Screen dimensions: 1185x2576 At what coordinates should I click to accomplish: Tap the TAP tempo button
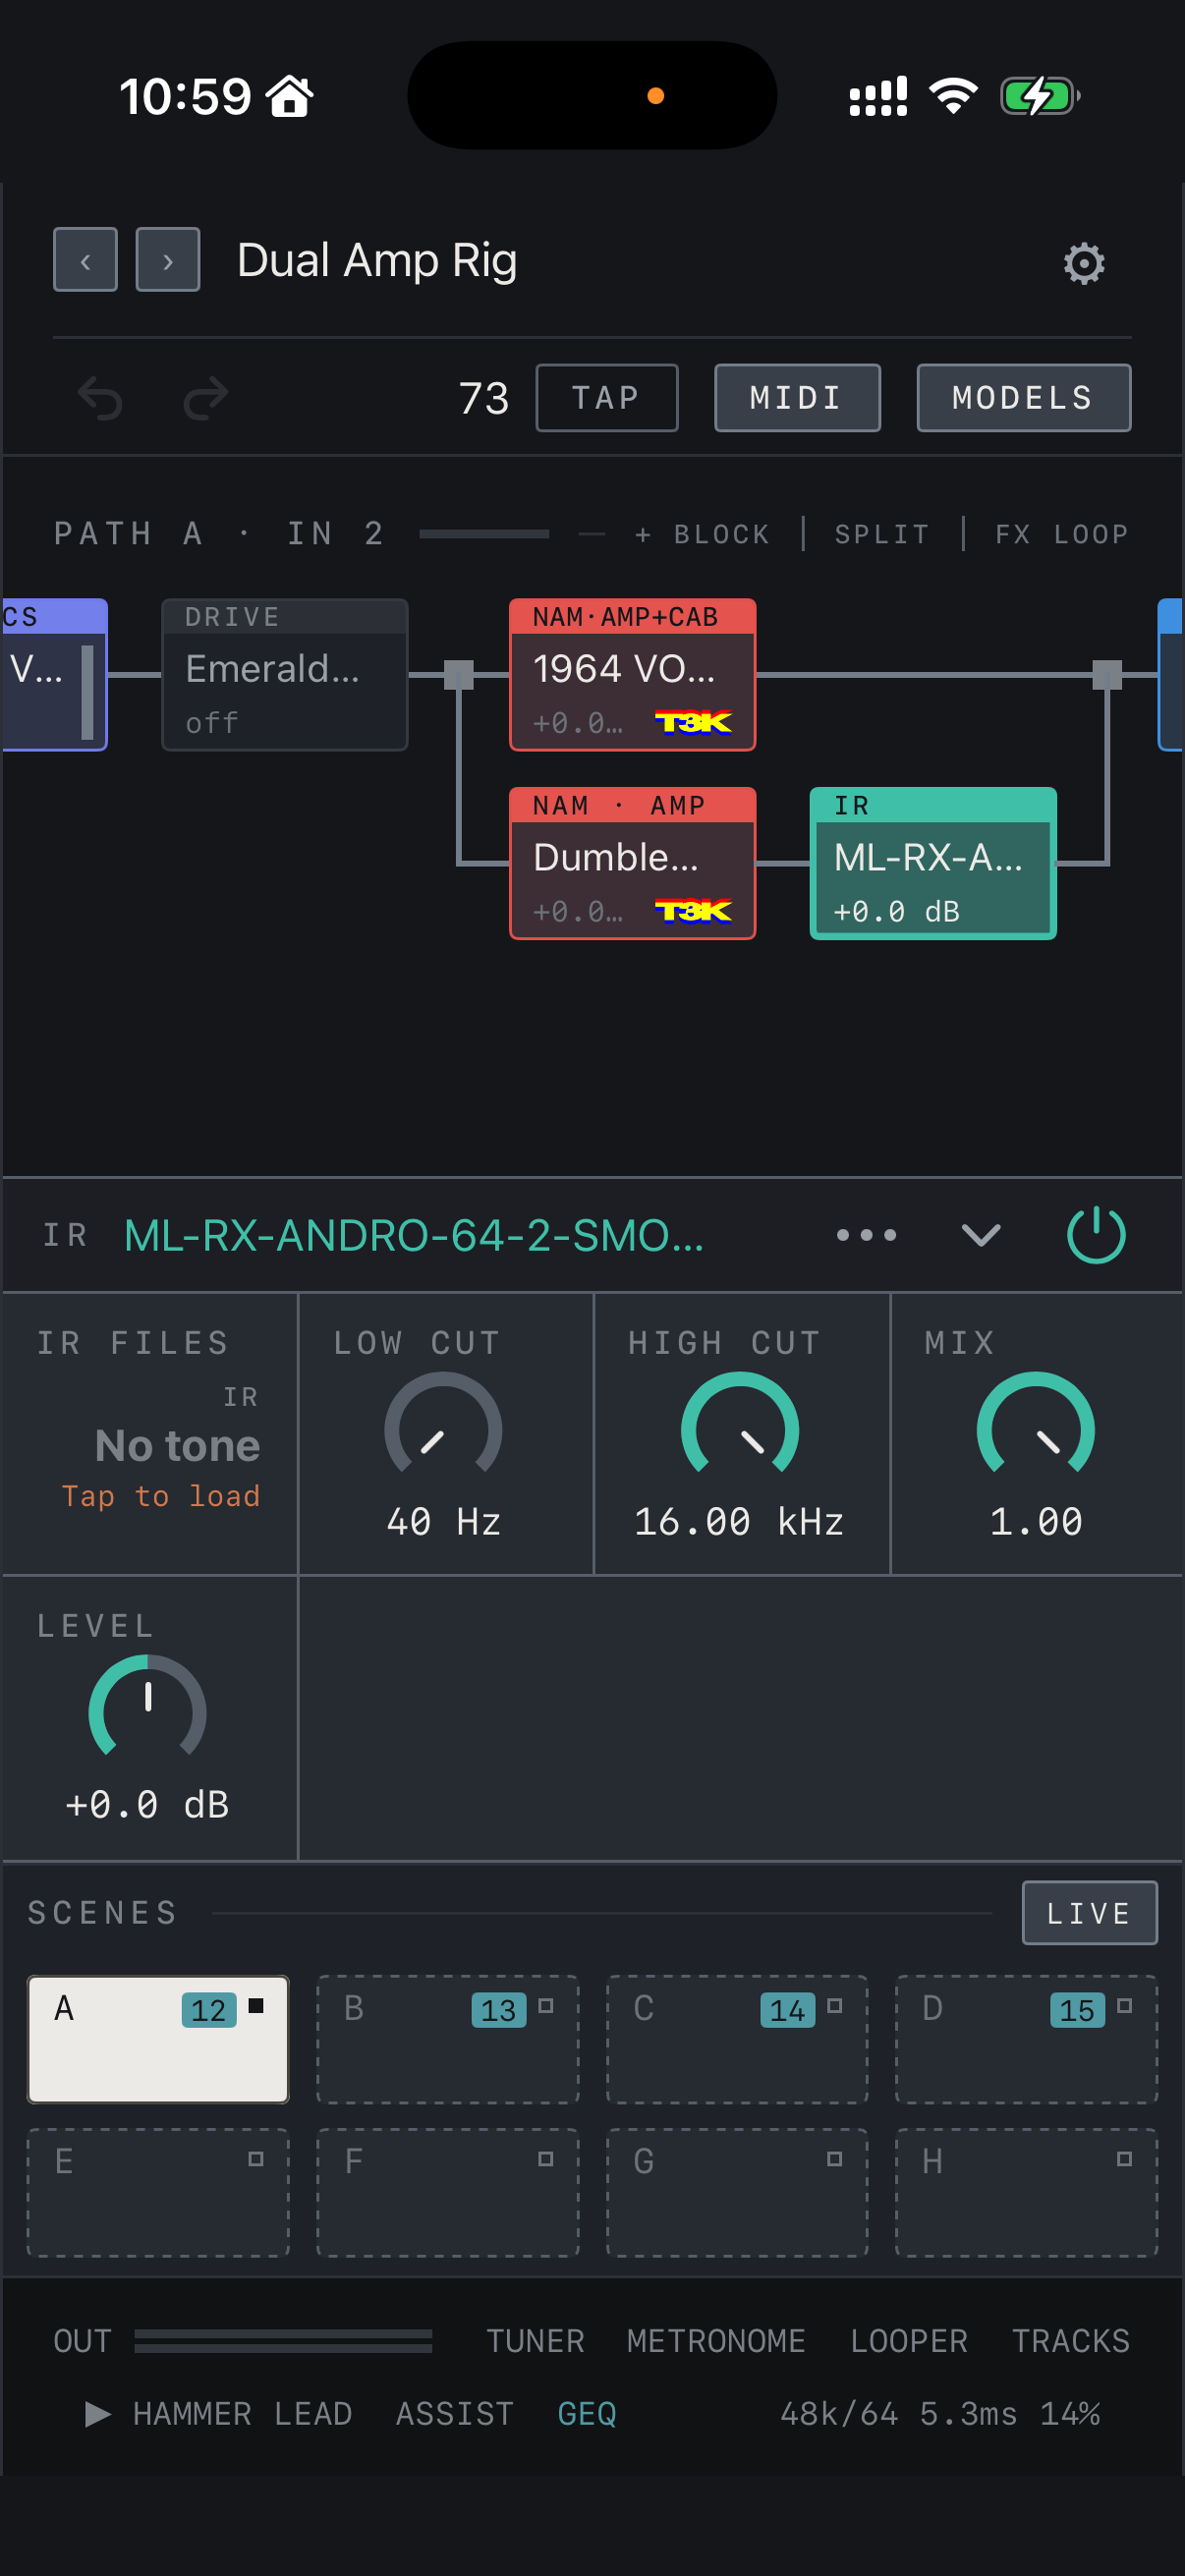pos(607,398)
